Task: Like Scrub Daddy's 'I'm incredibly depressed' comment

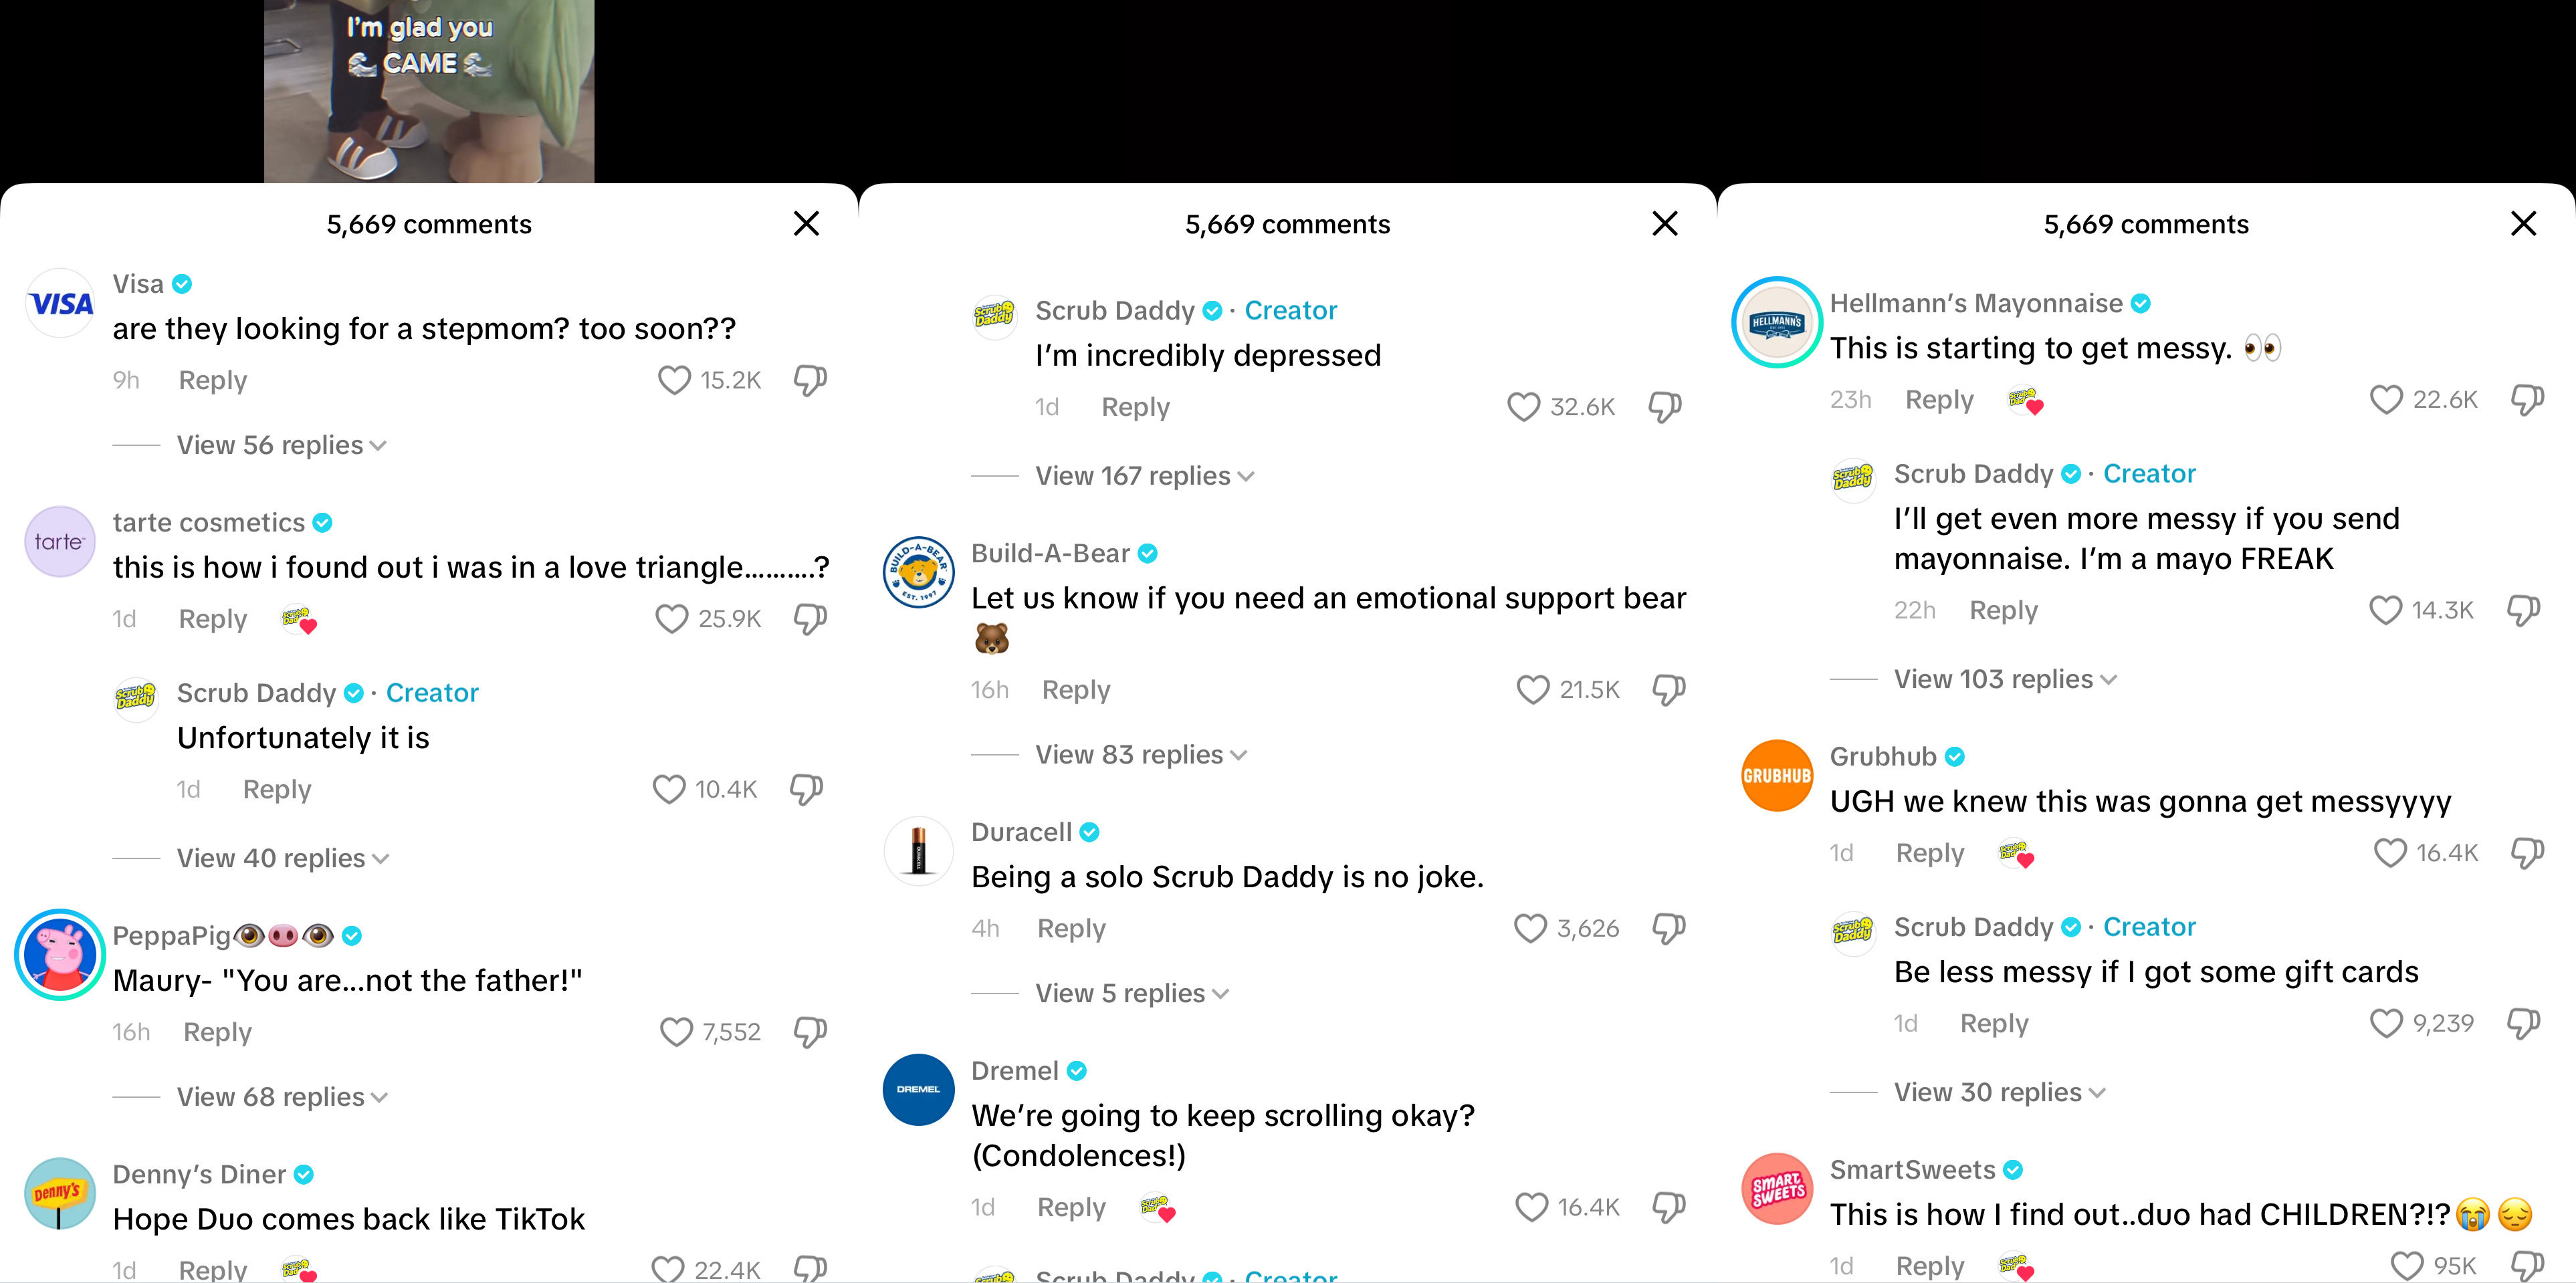Action: (1523, 407)
